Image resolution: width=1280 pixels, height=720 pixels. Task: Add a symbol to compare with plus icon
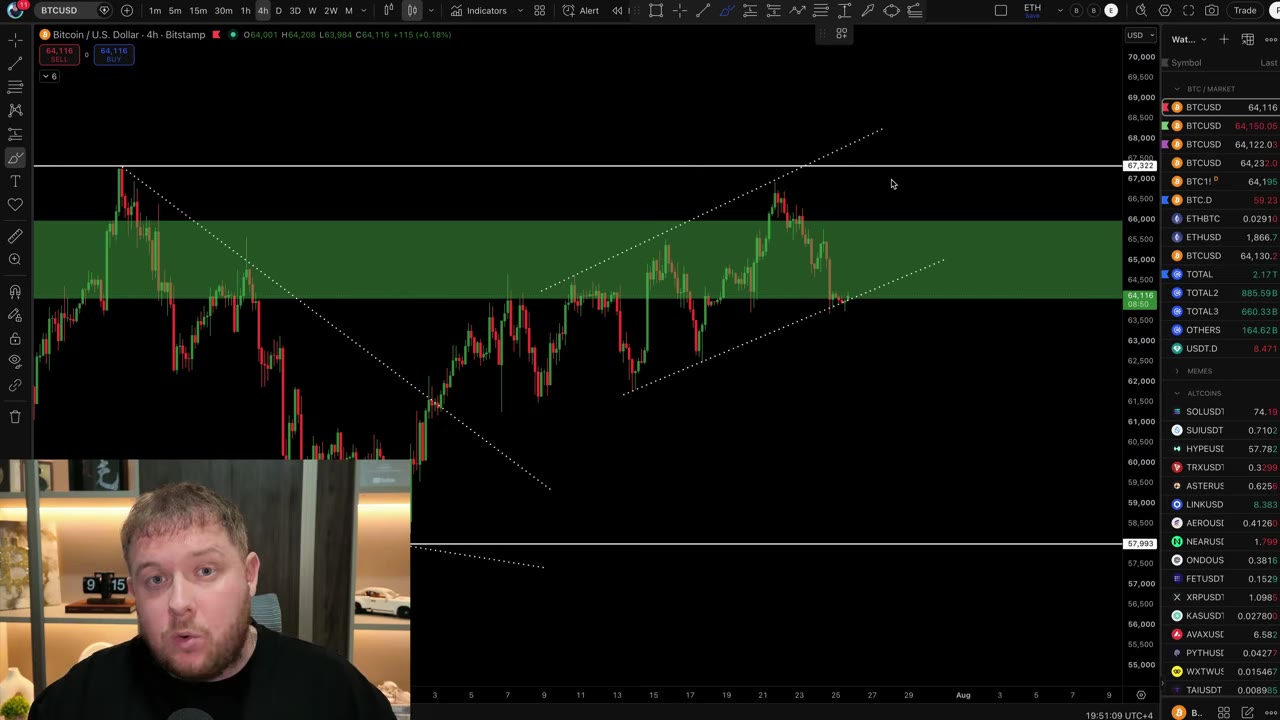pyautogui.click(x=127, y=10)
